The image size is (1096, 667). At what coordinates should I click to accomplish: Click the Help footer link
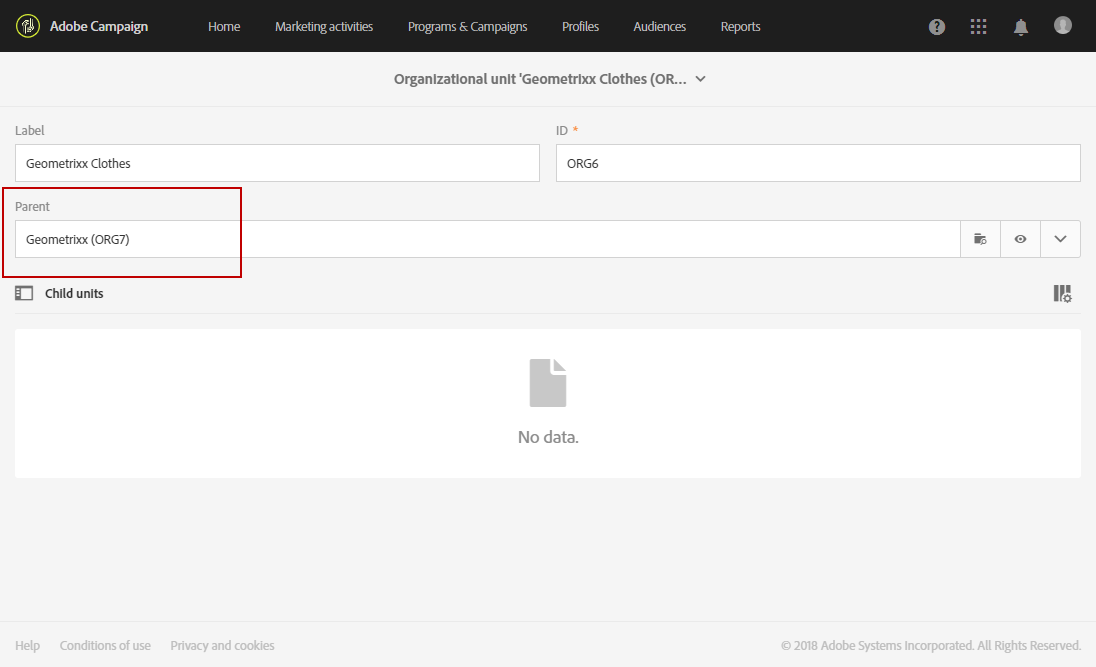coord(27,645)
